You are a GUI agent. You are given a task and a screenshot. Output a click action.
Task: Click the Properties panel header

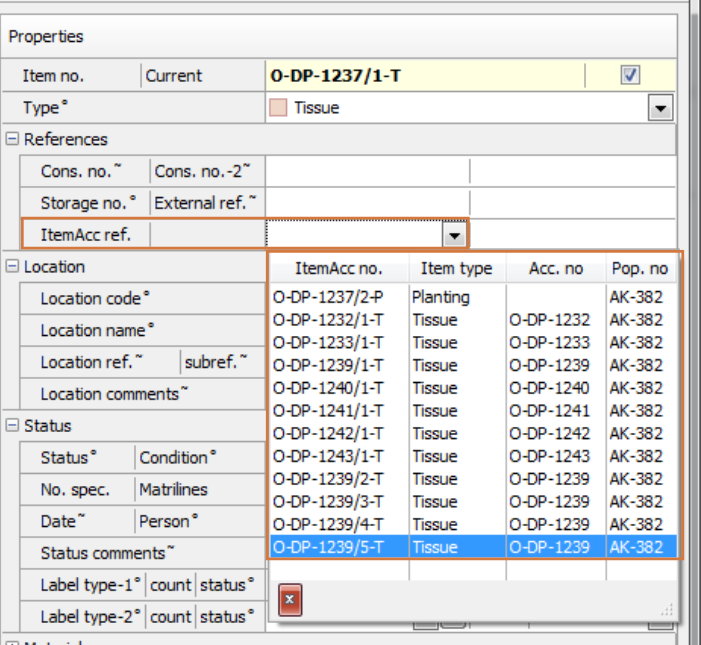[338, 37]
